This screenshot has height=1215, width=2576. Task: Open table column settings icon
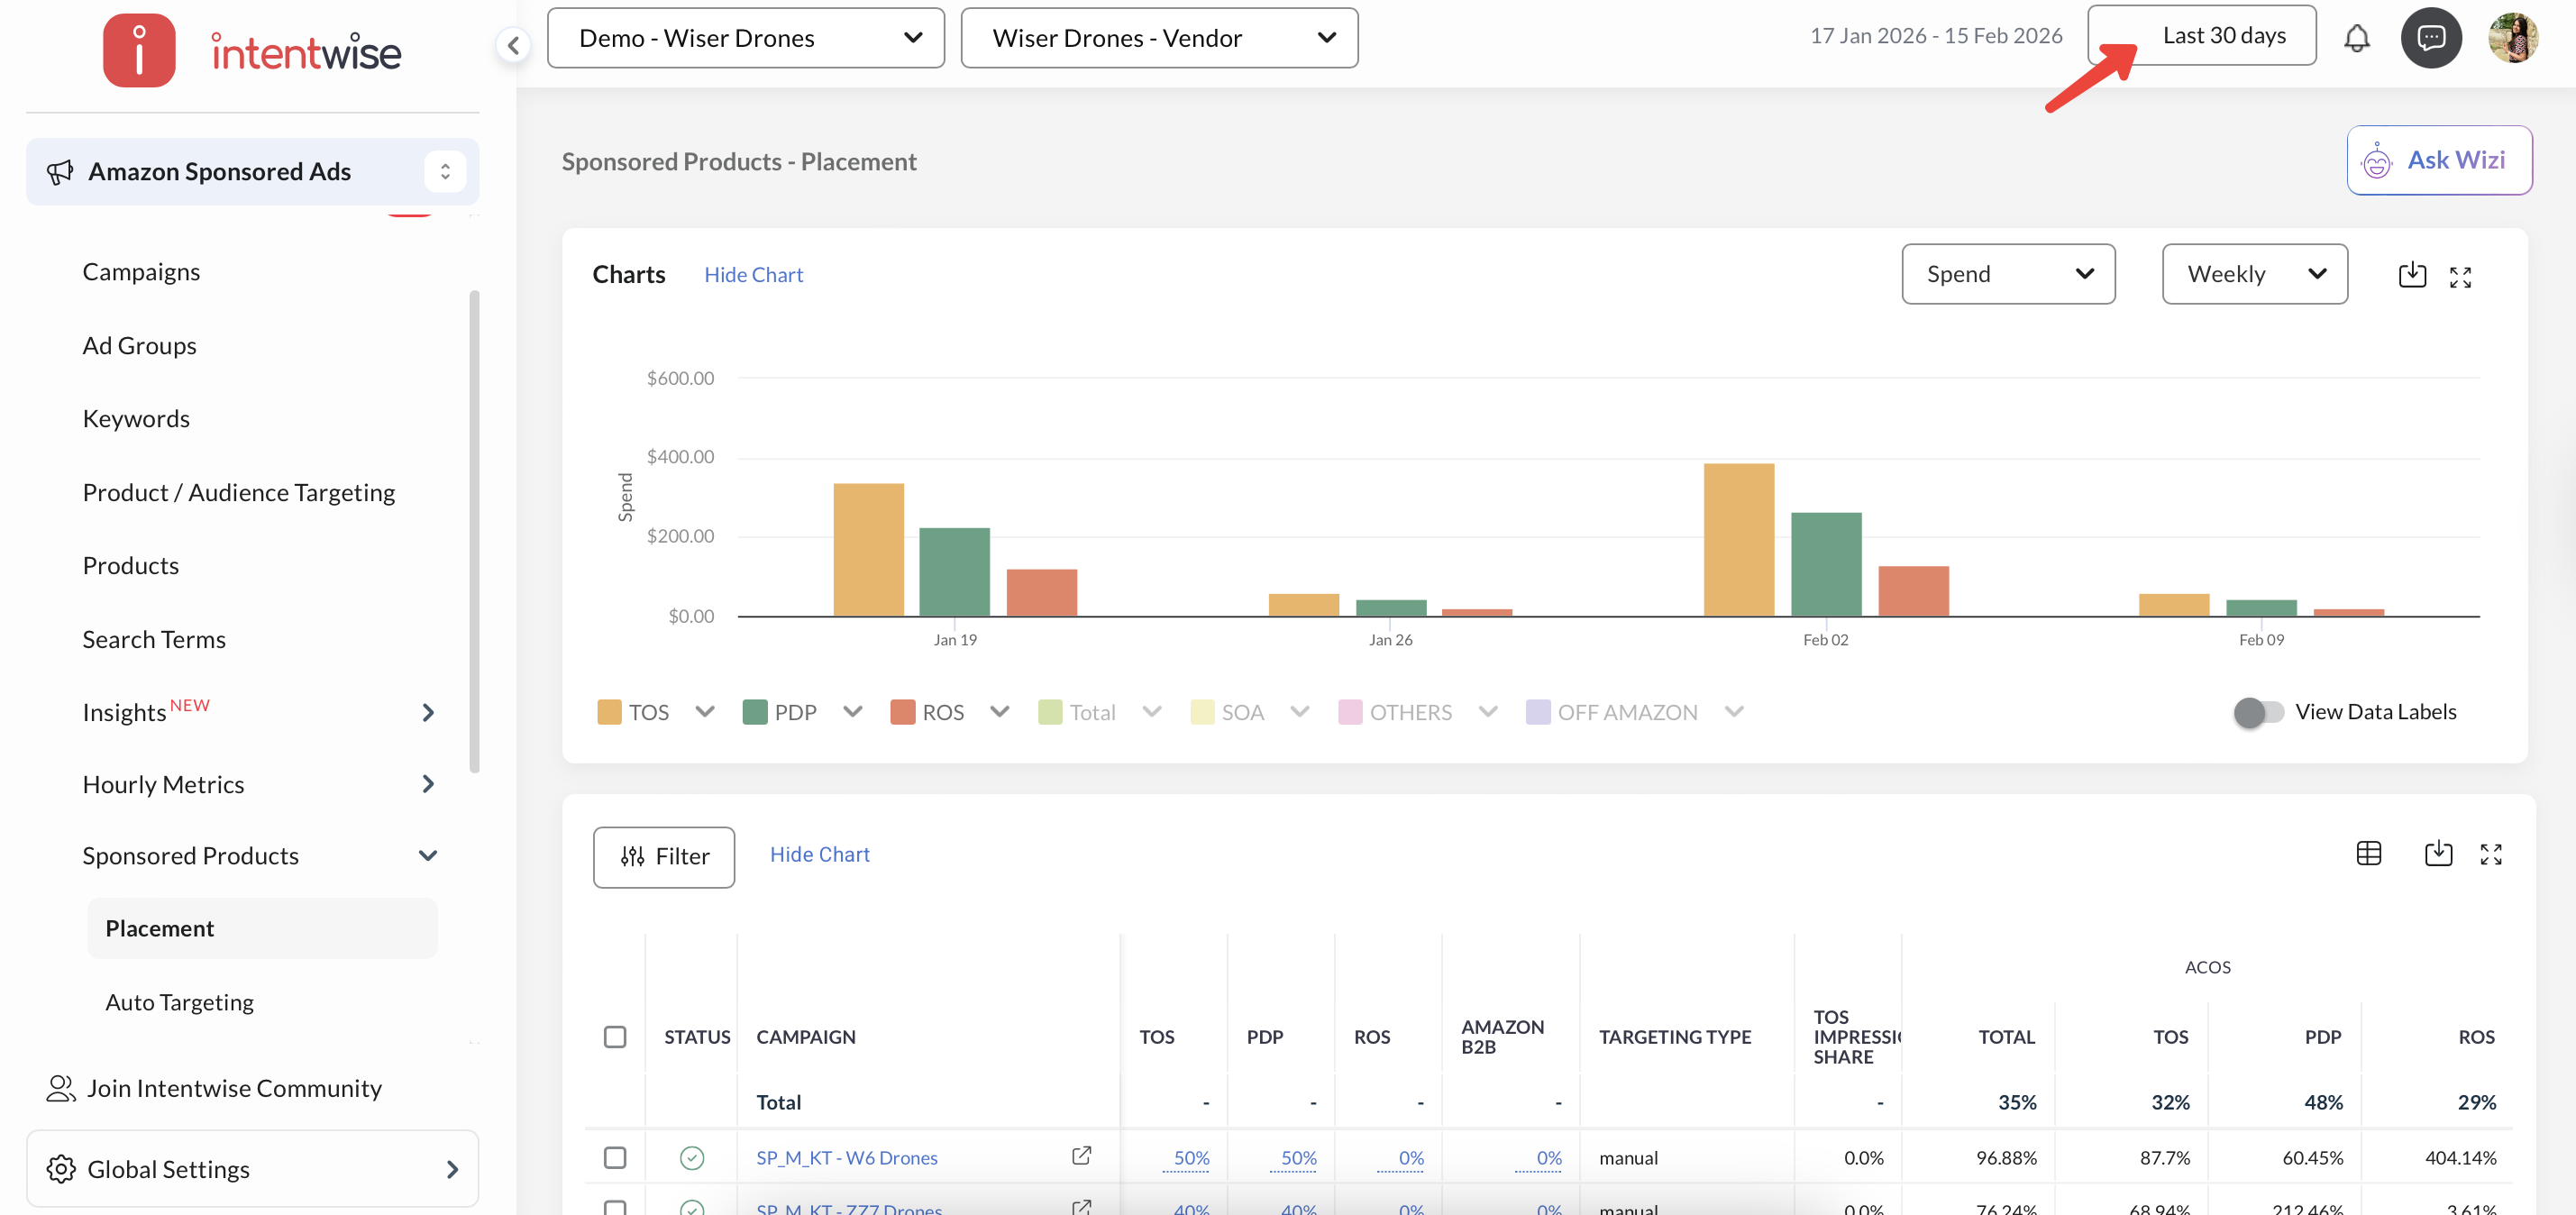[x=2368, y=853]
